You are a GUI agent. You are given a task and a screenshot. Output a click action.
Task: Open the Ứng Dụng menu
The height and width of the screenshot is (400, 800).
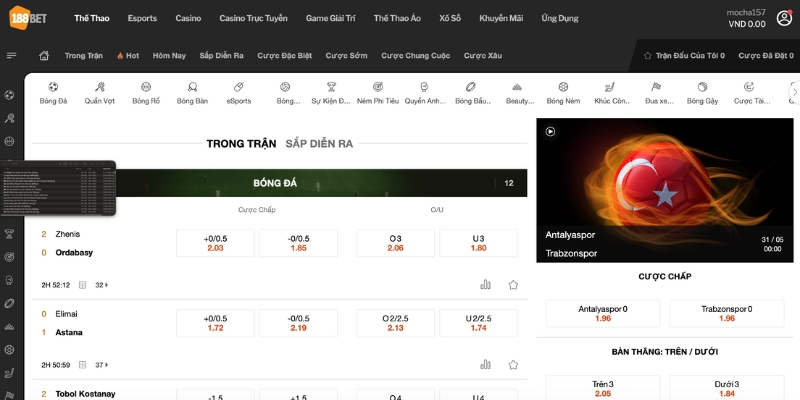click(560, 18)
